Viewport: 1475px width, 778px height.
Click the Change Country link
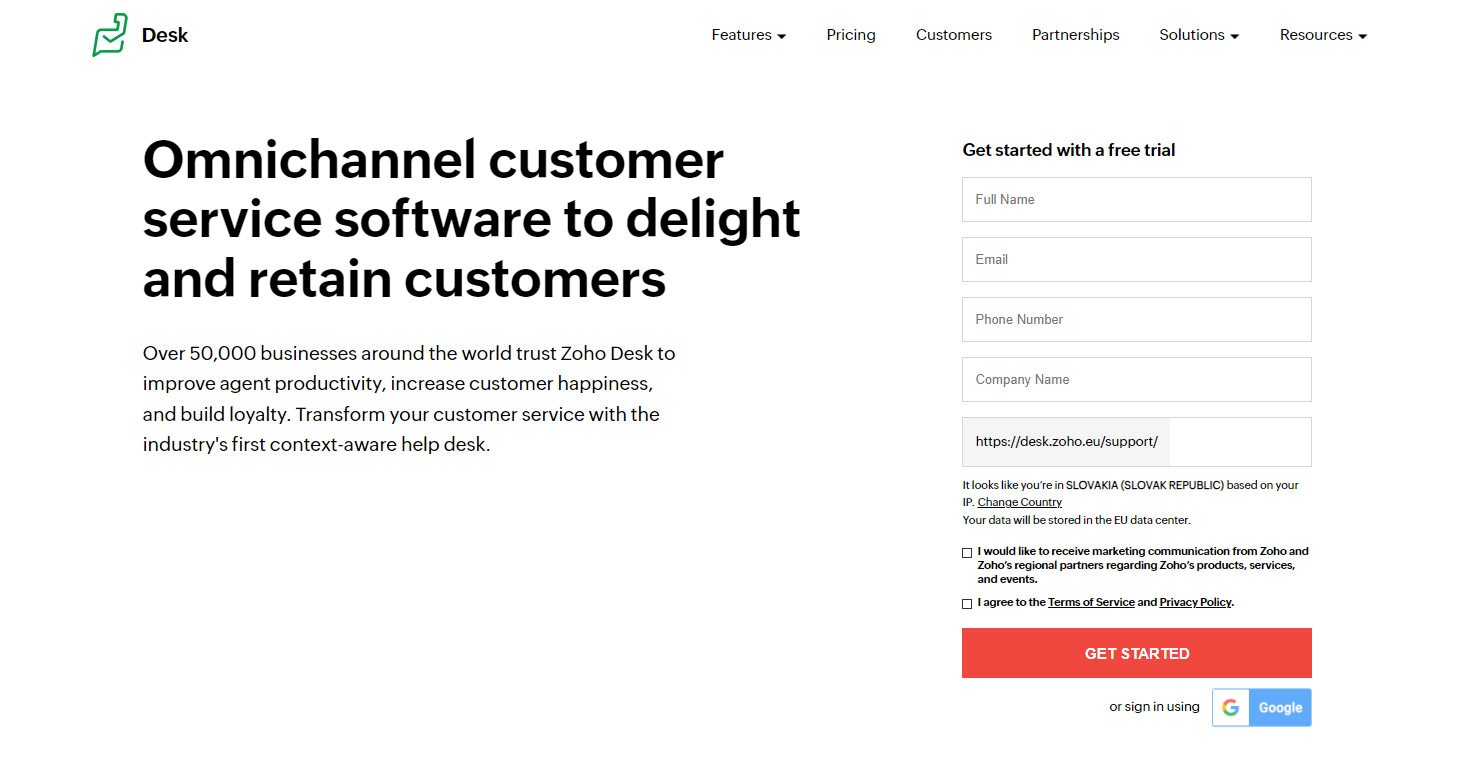click(1019, 502)
